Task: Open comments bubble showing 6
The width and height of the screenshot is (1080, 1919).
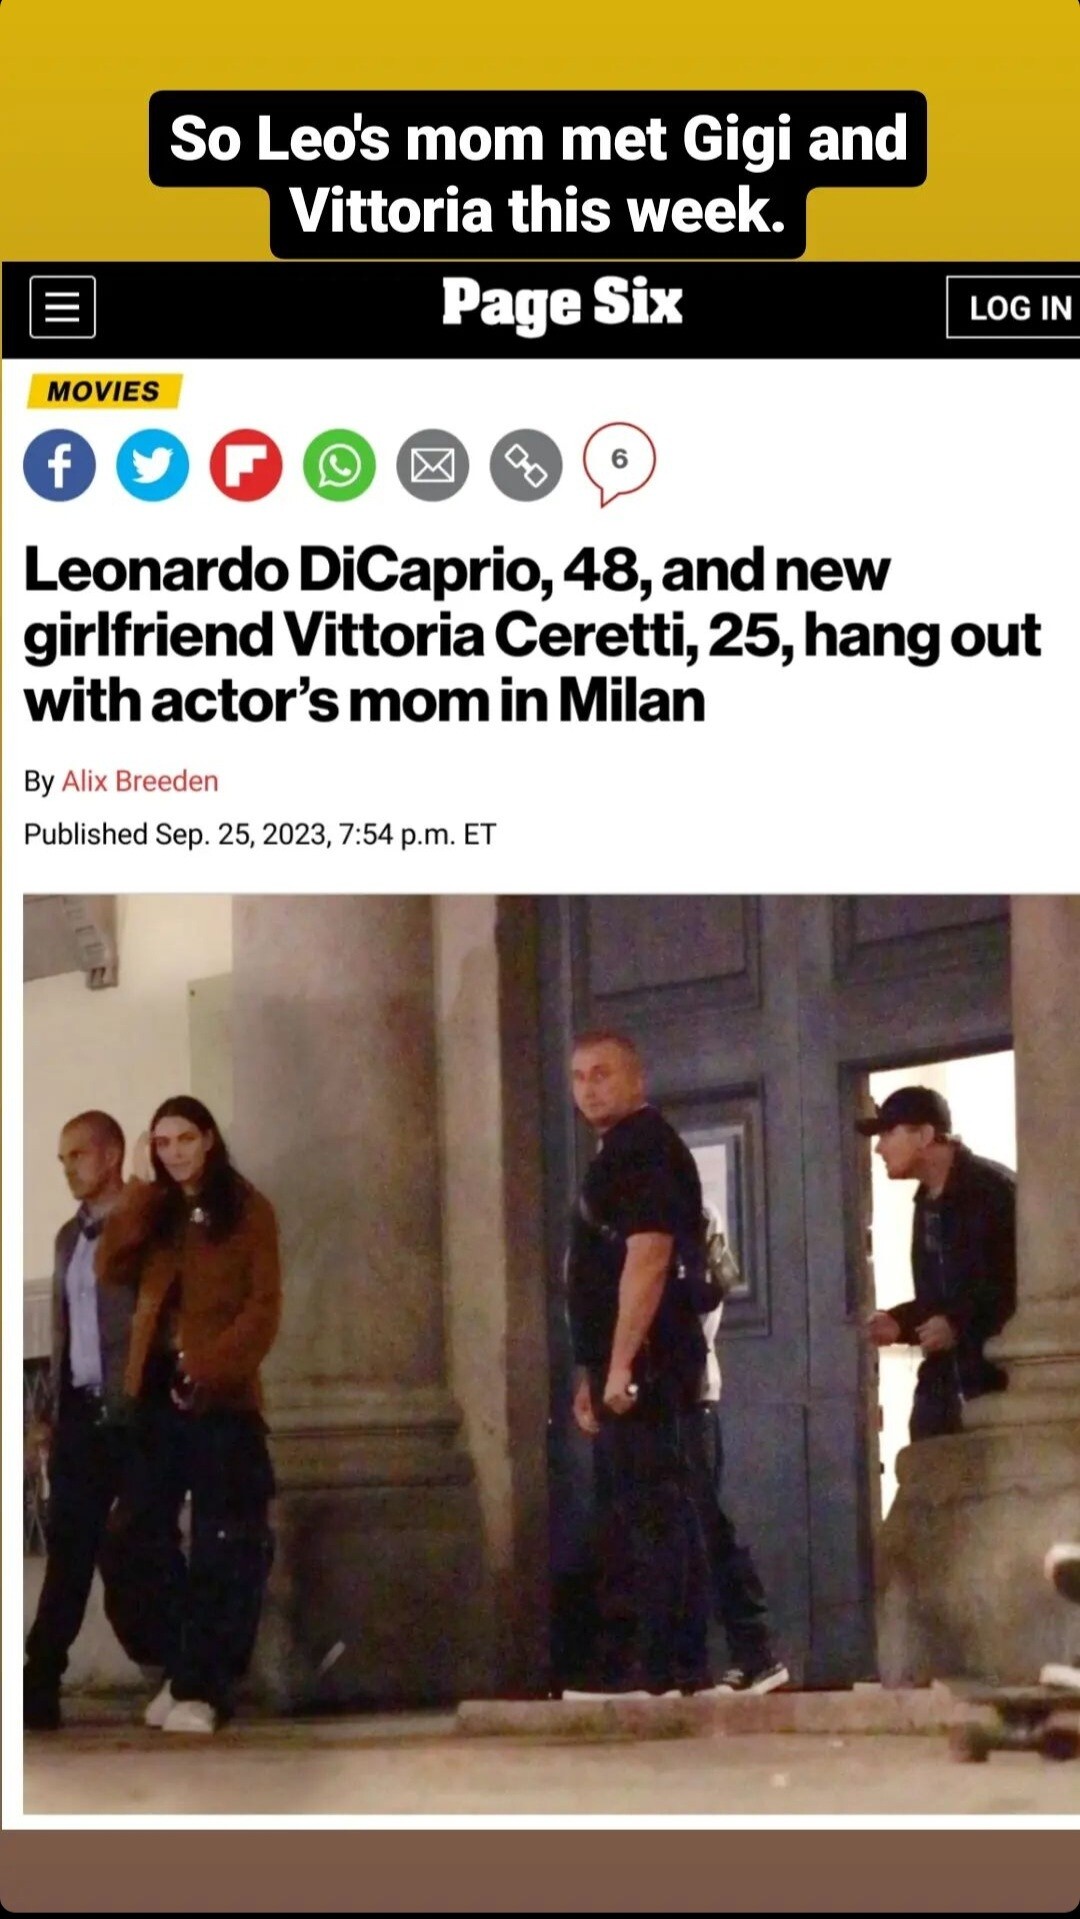Action: pyautogui.click(x=620, y=463)
